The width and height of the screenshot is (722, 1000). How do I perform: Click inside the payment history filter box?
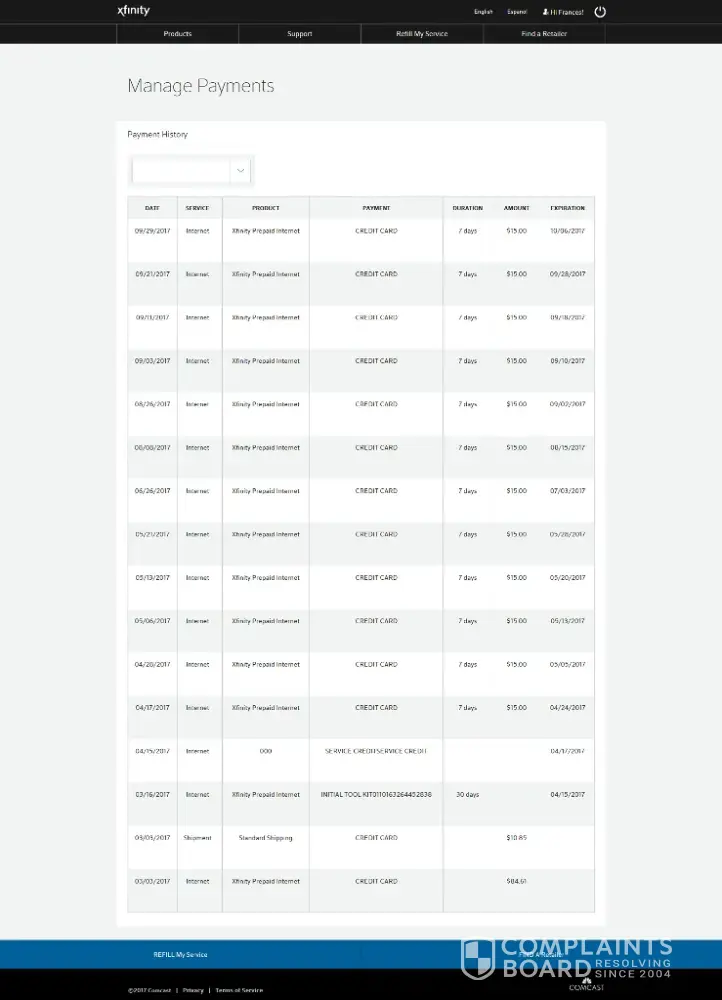pos(181,171)
